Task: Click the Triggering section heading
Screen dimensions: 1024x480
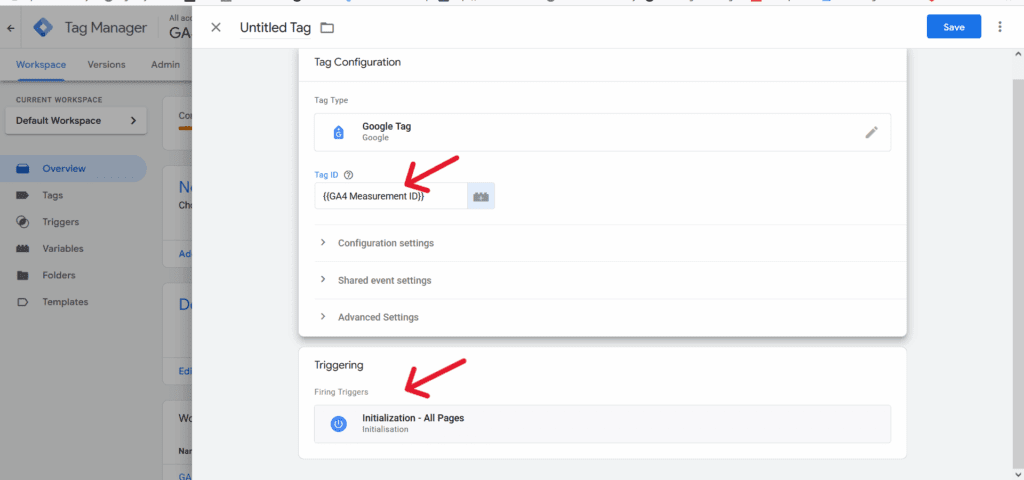Action: point(339,365)
